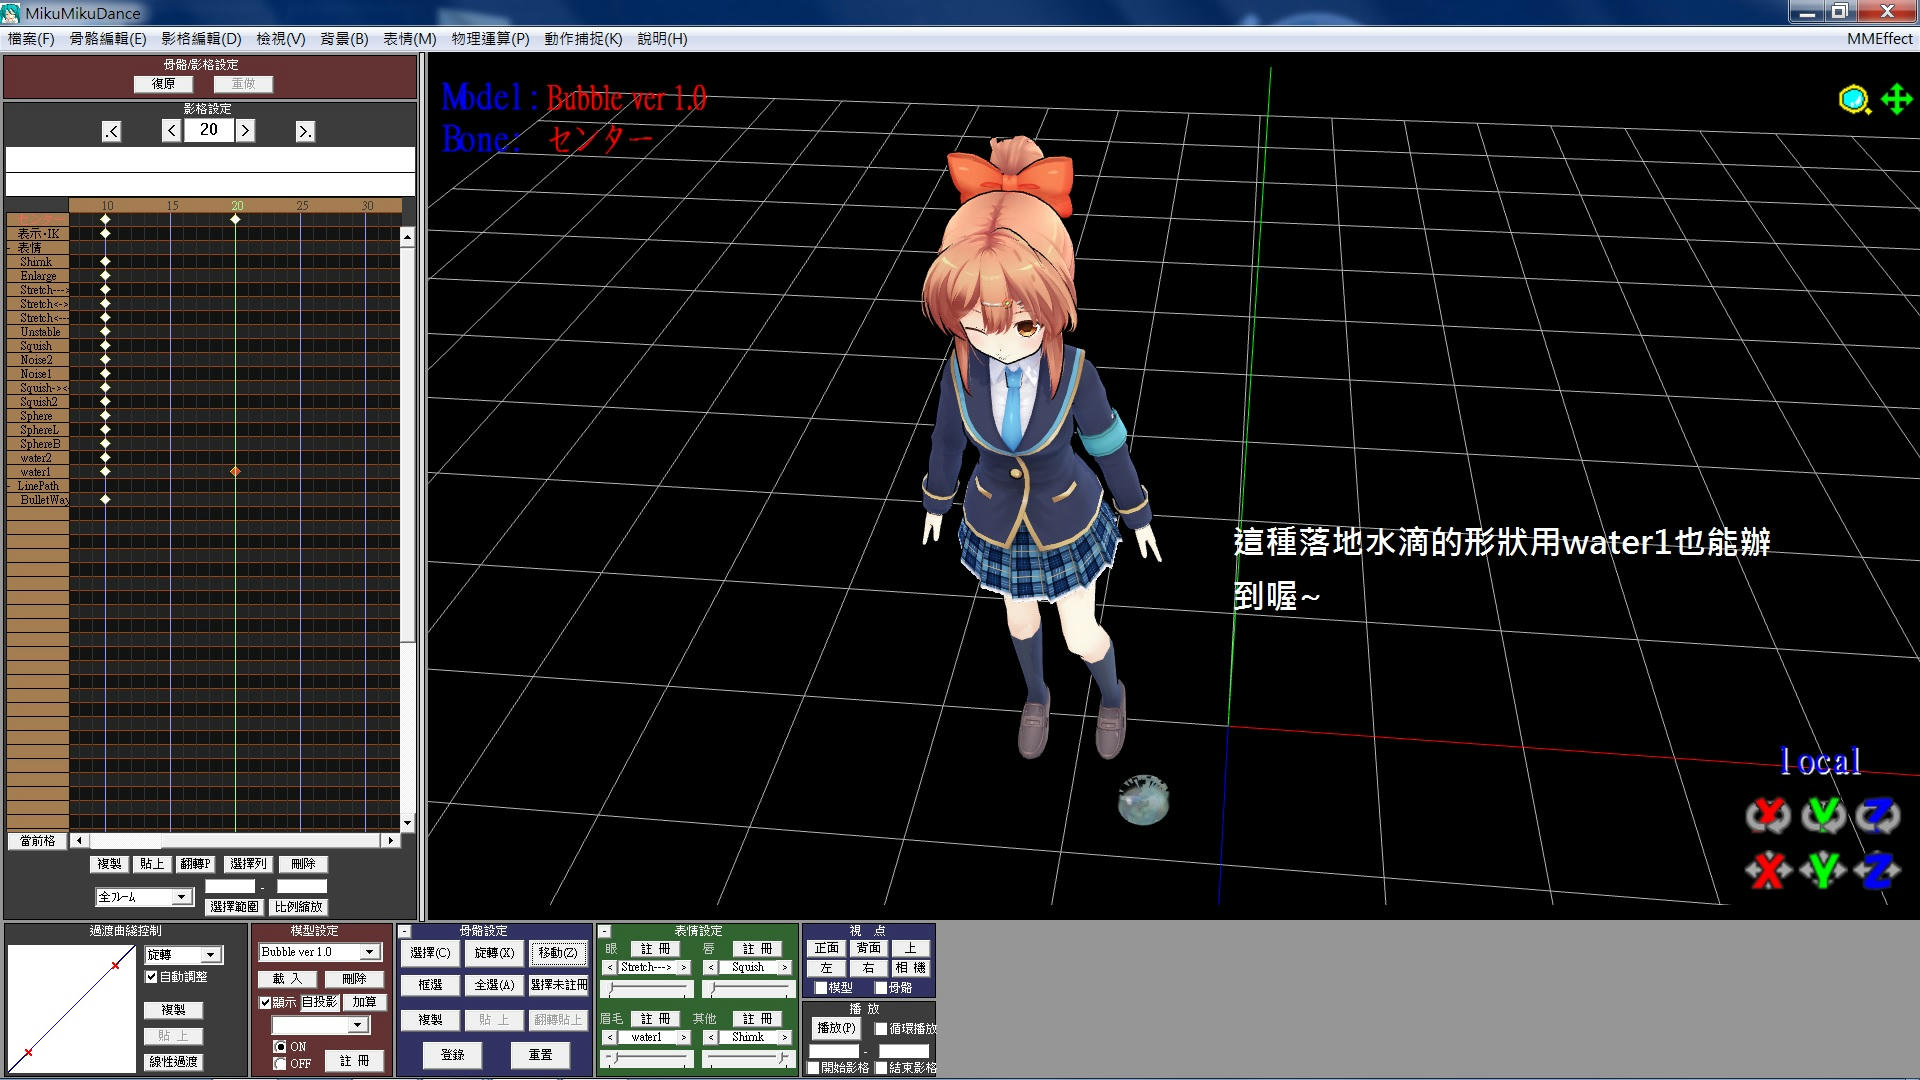Click timeline vertical scrollbar down arrow
Screen dimensions: 1920x1080
point(407,823)
